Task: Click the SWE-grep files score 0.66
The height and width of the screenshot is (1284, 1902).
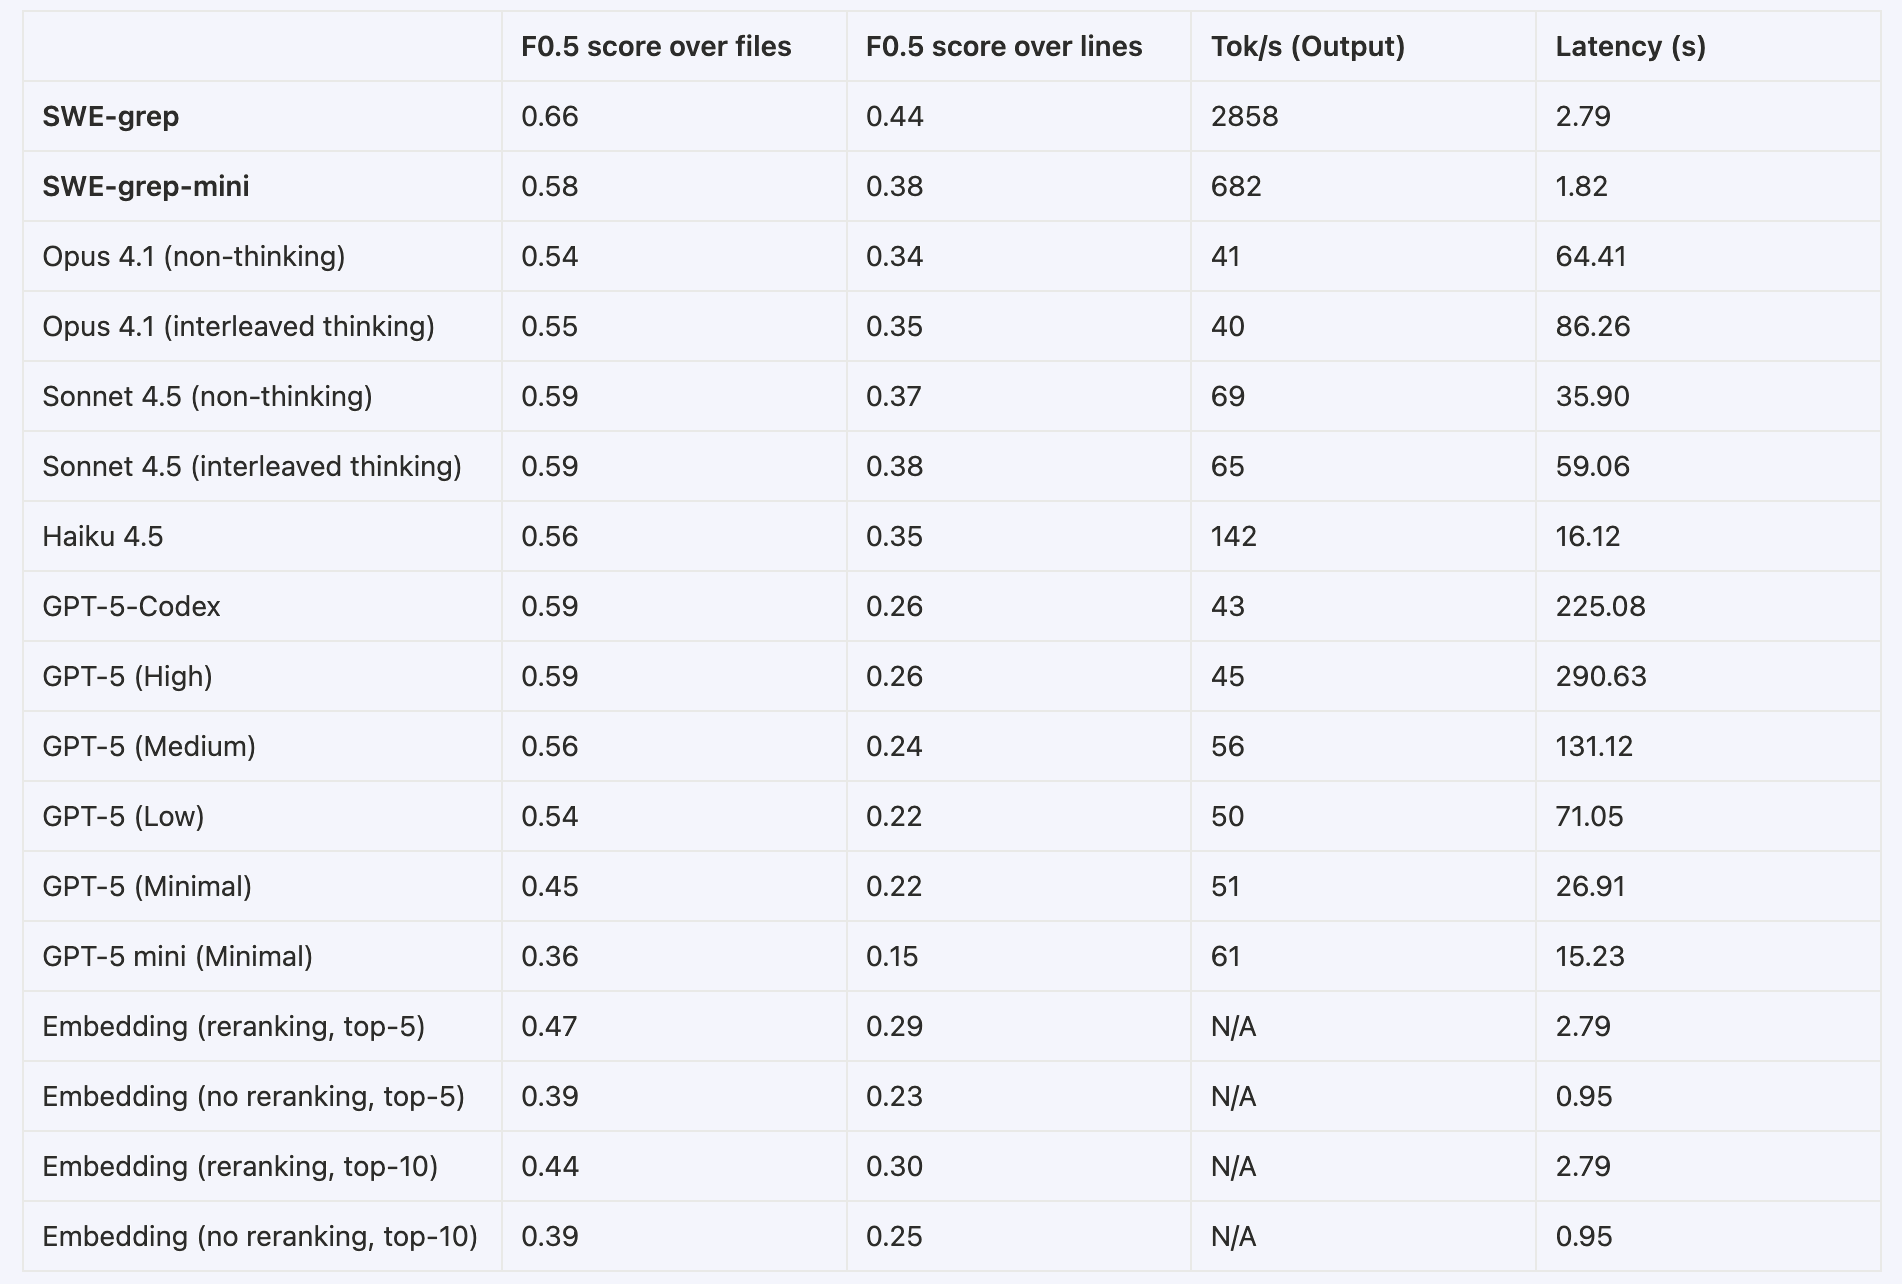Action: [x=550, y=117]
